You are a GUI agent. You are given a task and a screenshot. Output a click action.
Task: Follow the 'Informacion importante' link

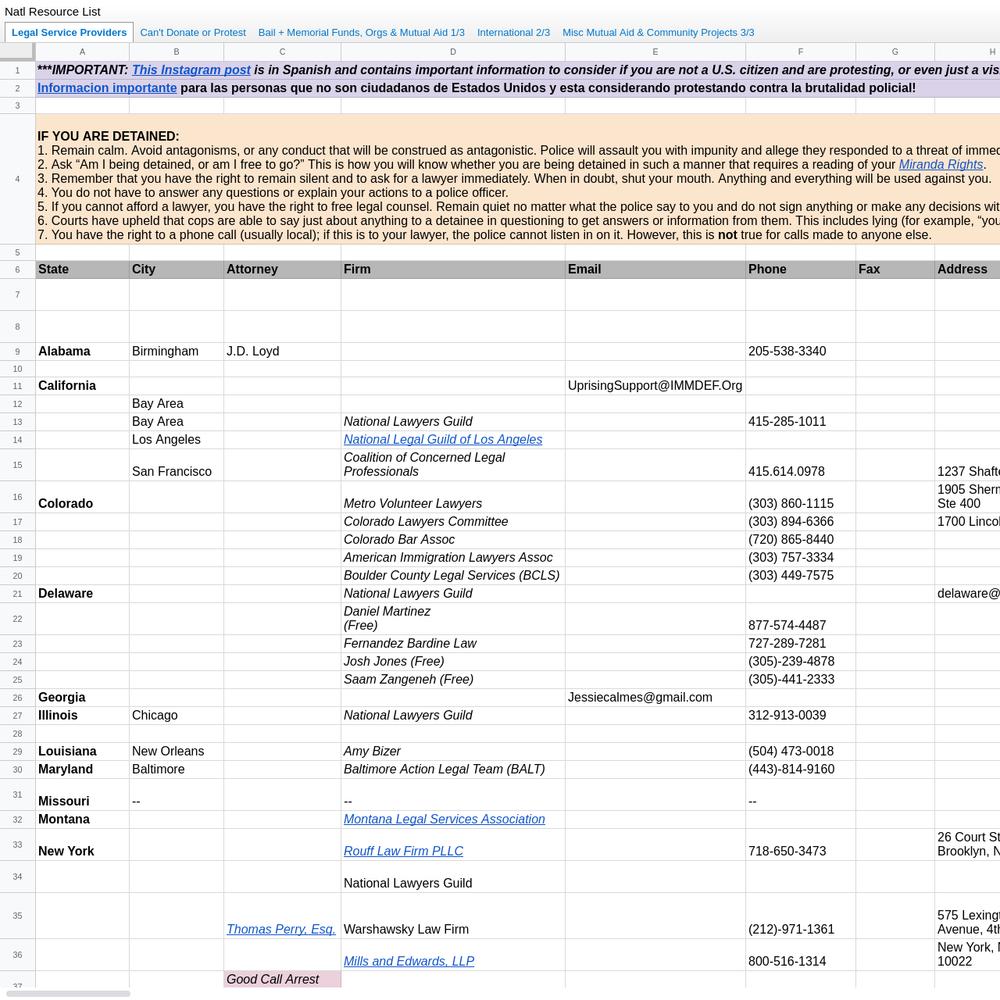[107, 88]
